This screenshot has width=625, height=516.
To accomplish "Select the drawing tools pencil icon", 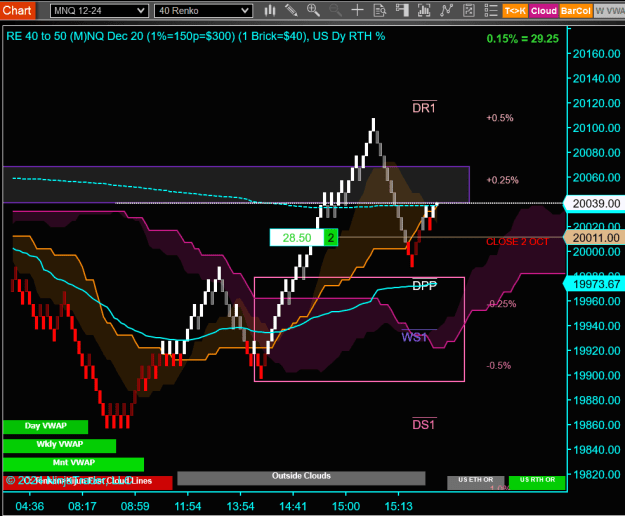I will point(292,10).
